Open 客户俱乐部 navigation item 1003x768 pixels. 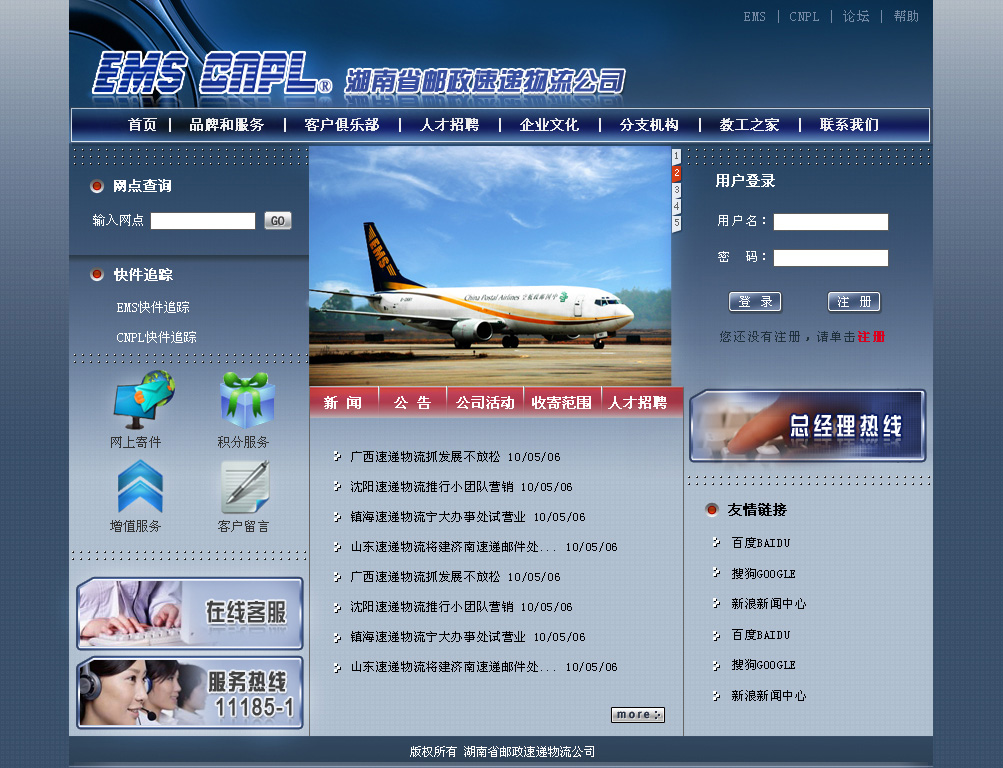[x=342, y=125]
